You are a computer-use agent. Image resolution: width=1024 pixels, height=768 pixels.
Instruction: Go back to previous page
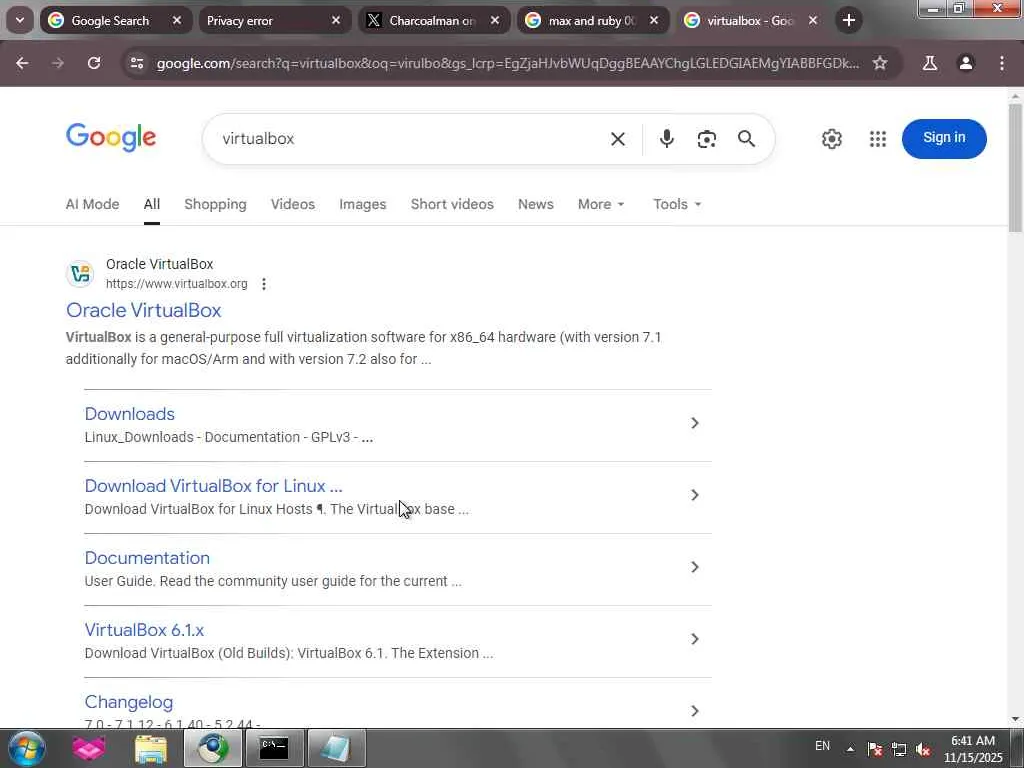(22, 63)
